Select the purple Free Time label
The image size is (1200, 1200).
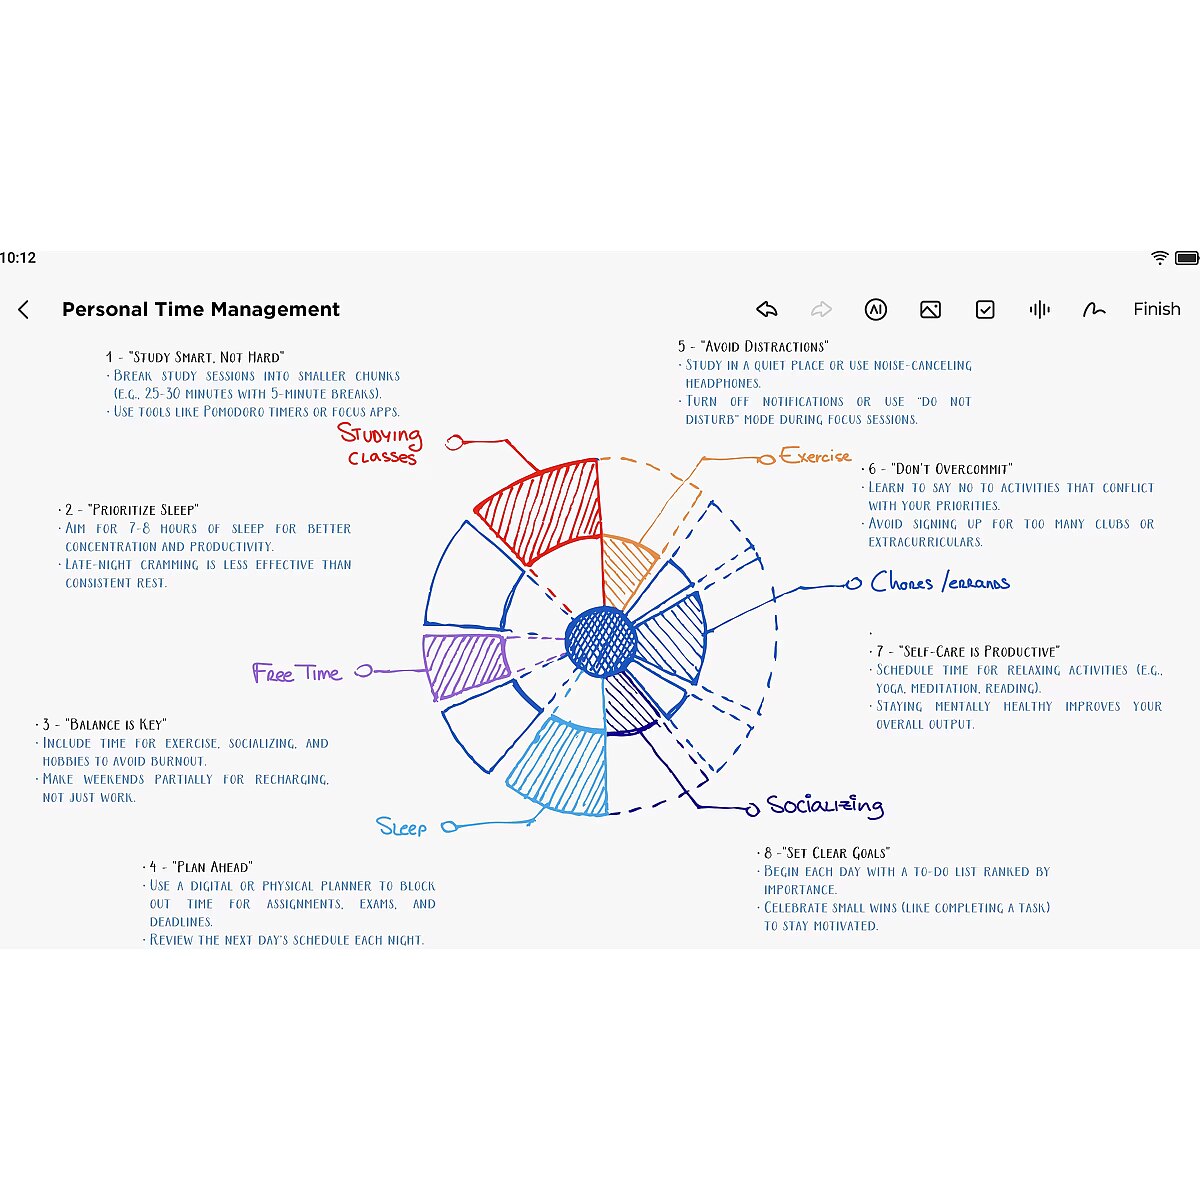297,673
